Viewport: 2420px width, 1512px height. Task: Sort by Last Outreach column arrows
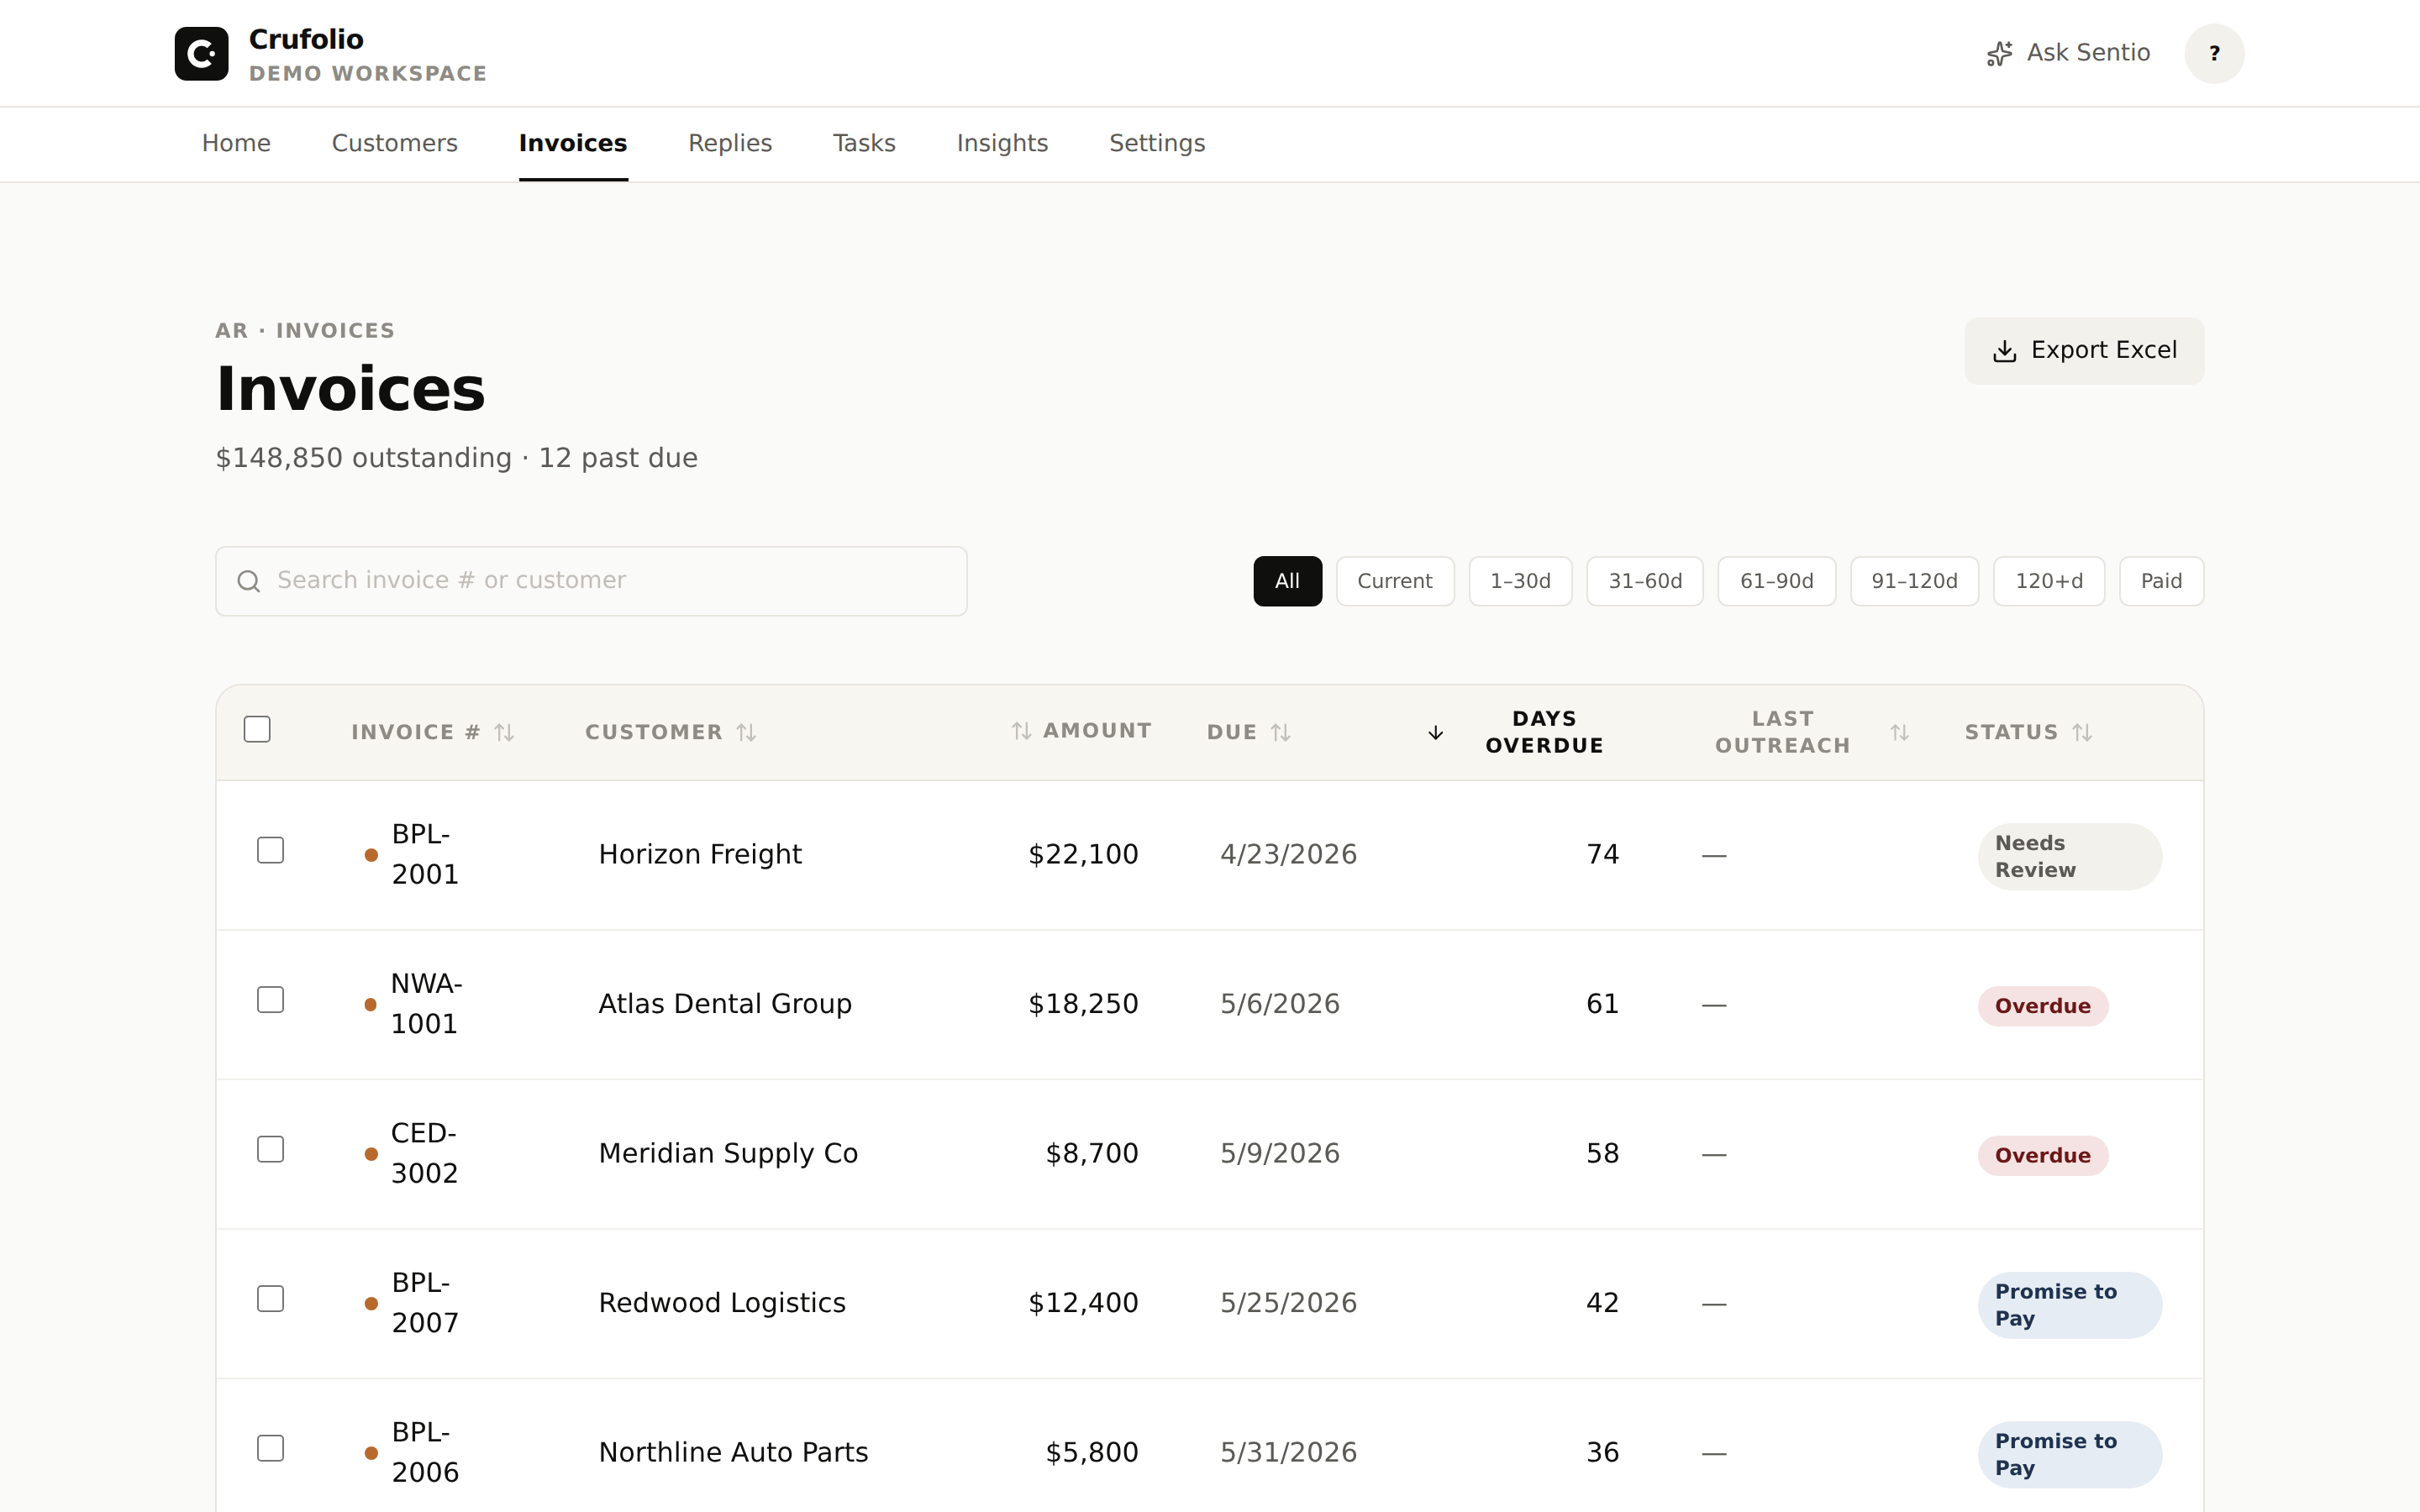(x=1900, y=733)
